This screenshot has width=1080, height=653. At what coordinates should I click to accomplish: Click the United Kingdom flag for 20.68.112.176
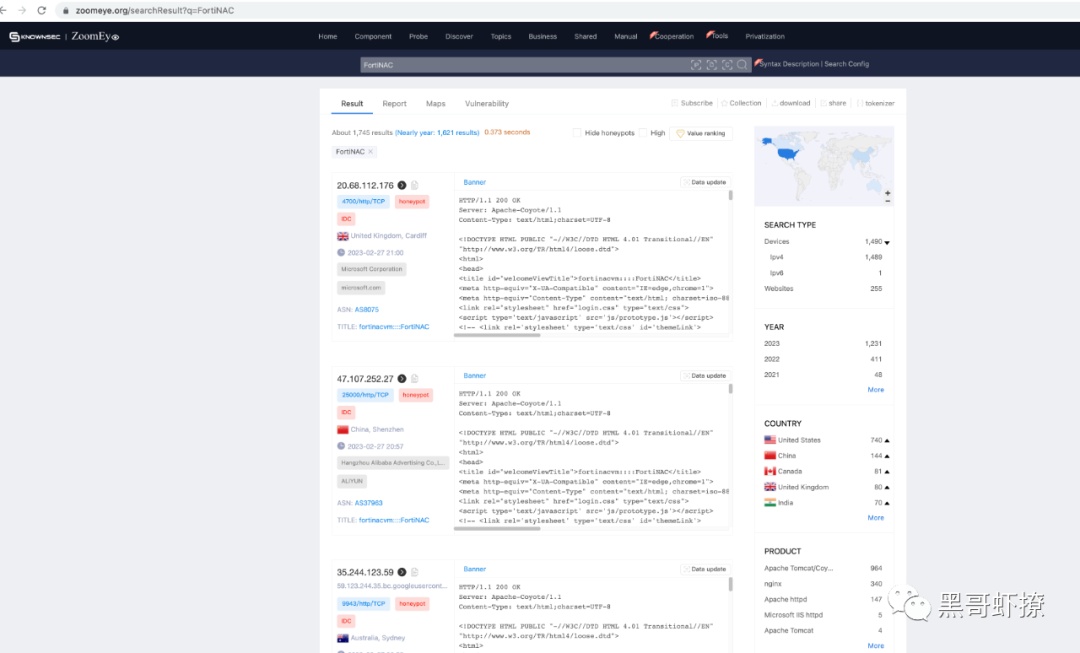pyautogui.click(x=342, y=236)
